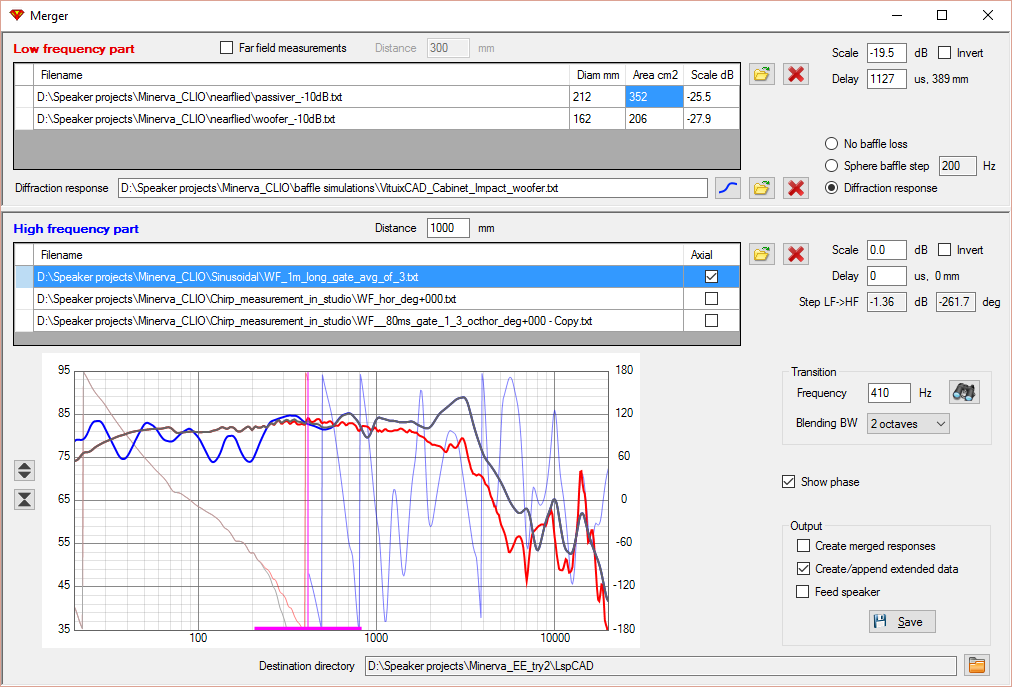Click binoculars icon to find transition frequency
Screen dimensions: 1012x687
coord(964,392)
